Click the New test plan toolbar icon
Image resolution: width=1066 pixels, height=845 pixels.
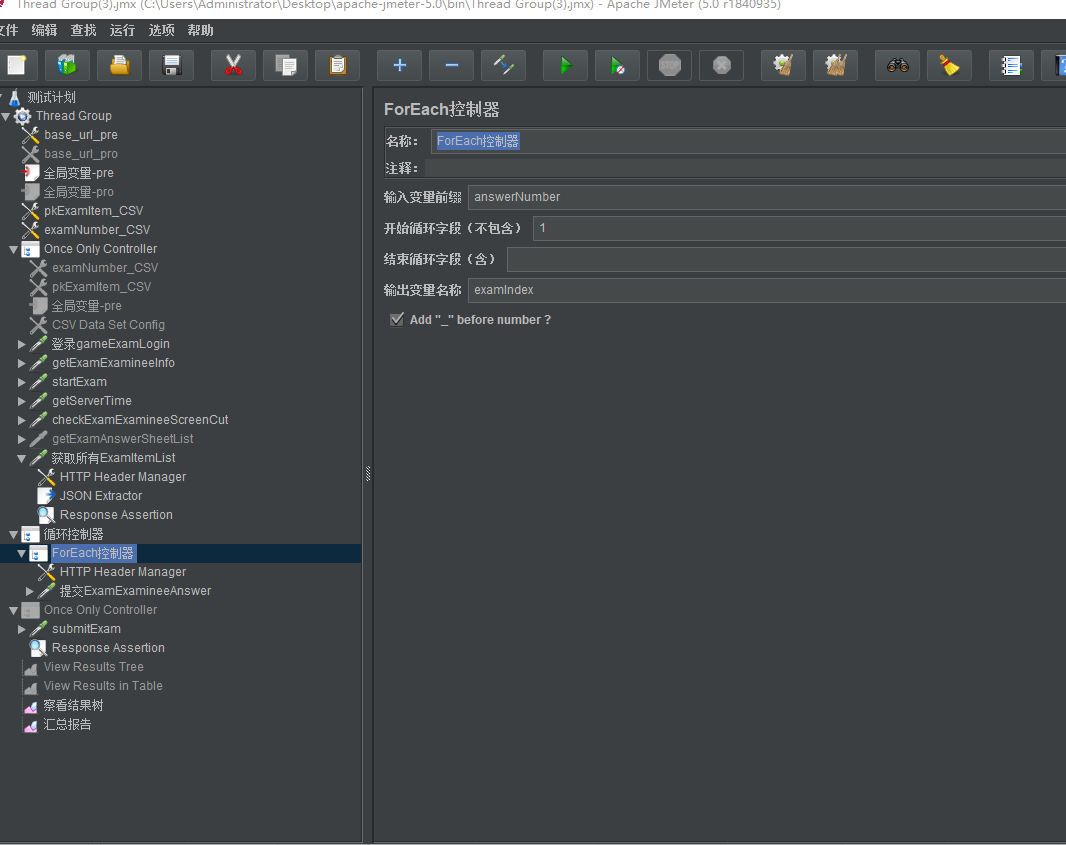click(x=16, y=65)
